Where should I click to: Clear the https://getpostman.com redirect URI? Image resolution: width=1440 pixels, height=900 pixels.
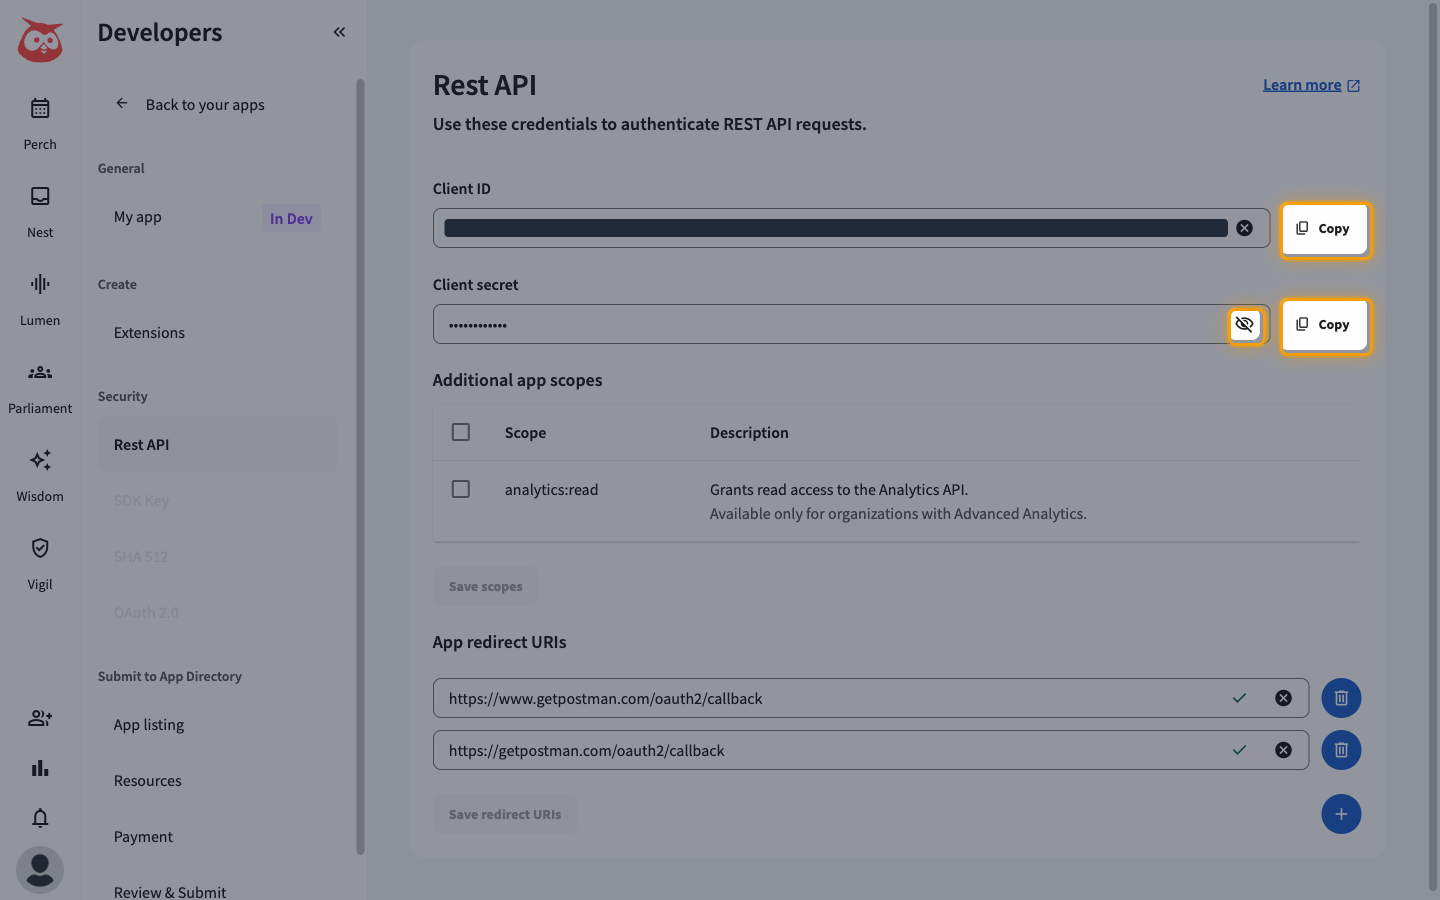click(x=1283, y=750)
